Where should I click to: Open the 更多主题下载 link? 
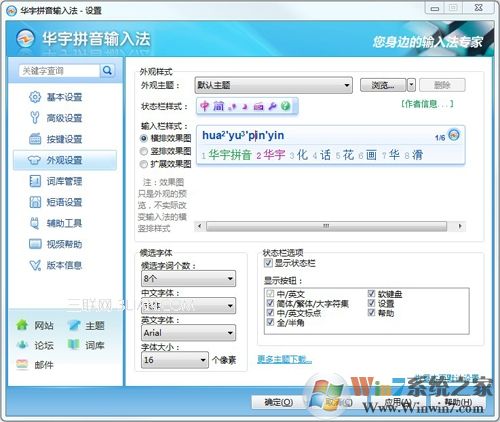pyautogui.click(x=285, y=359)
